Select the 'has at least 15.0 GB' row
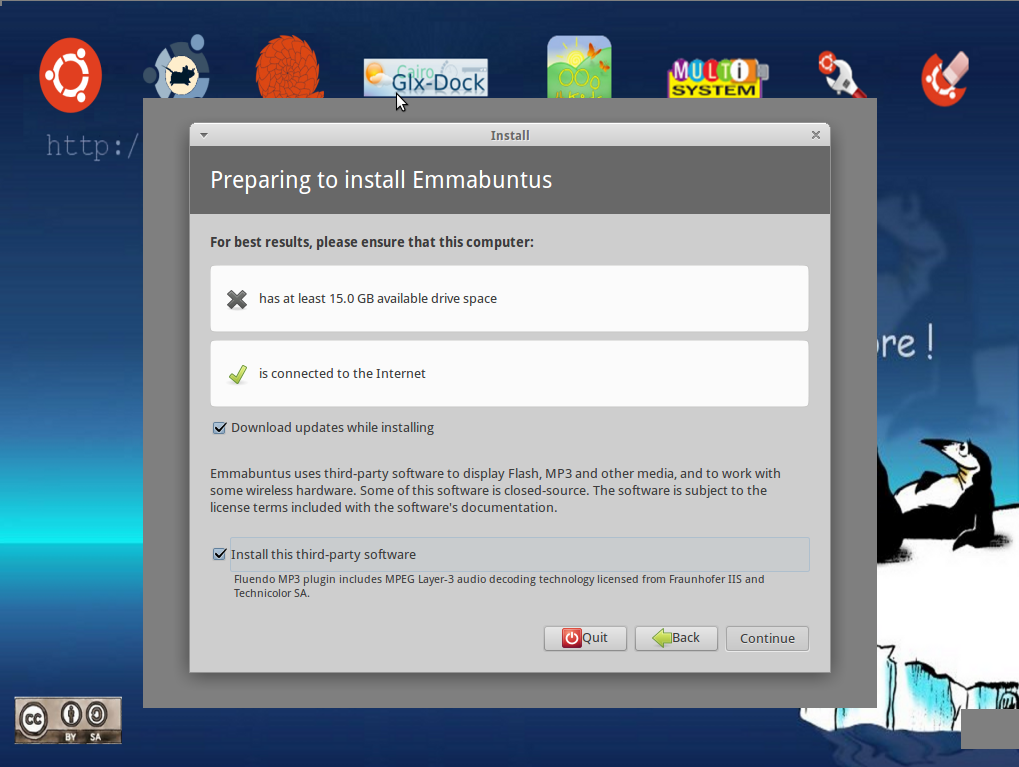 coord(510,298)
